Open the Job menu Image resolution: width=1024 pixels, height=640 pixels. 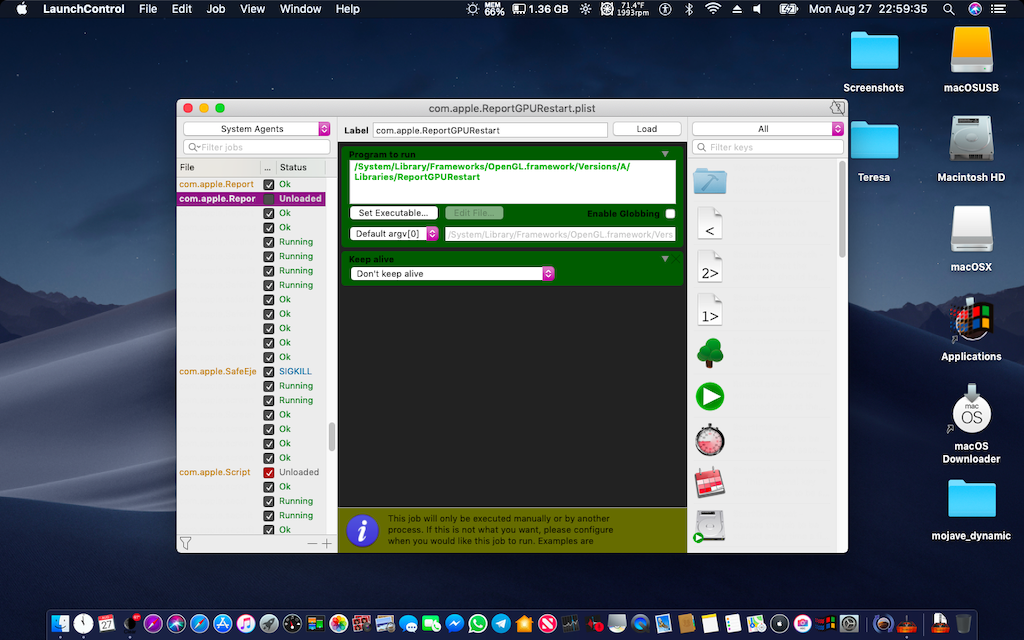coord(216,9)
